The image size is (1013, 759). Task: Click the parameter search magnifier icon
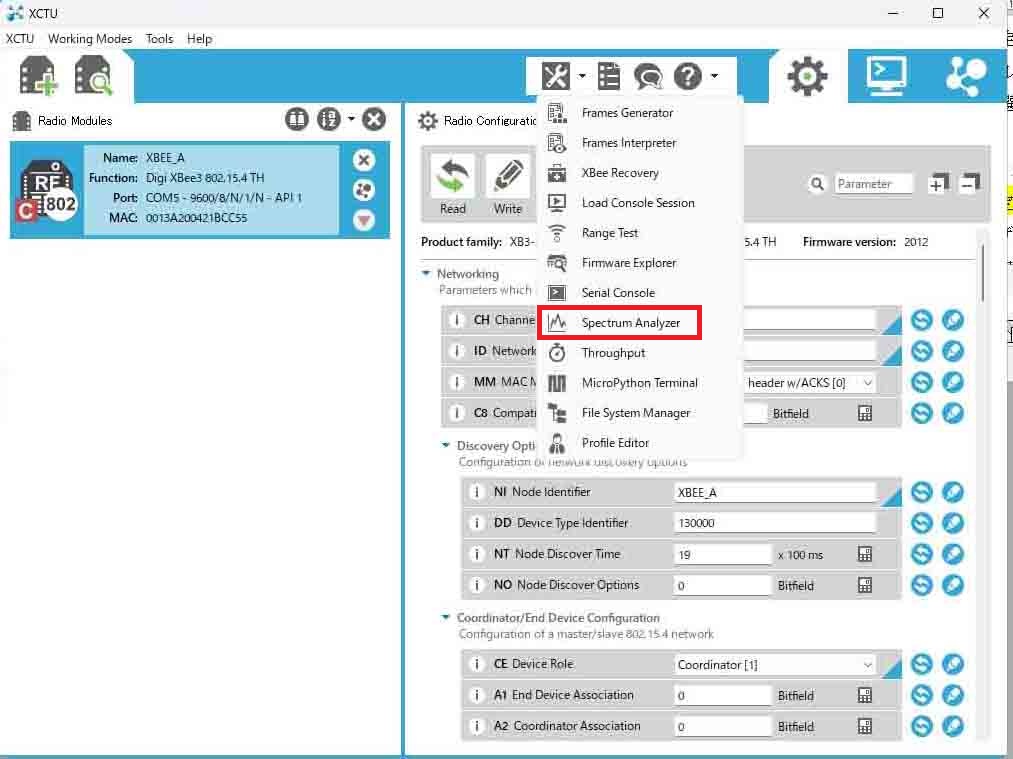click(x=817, y=184)
